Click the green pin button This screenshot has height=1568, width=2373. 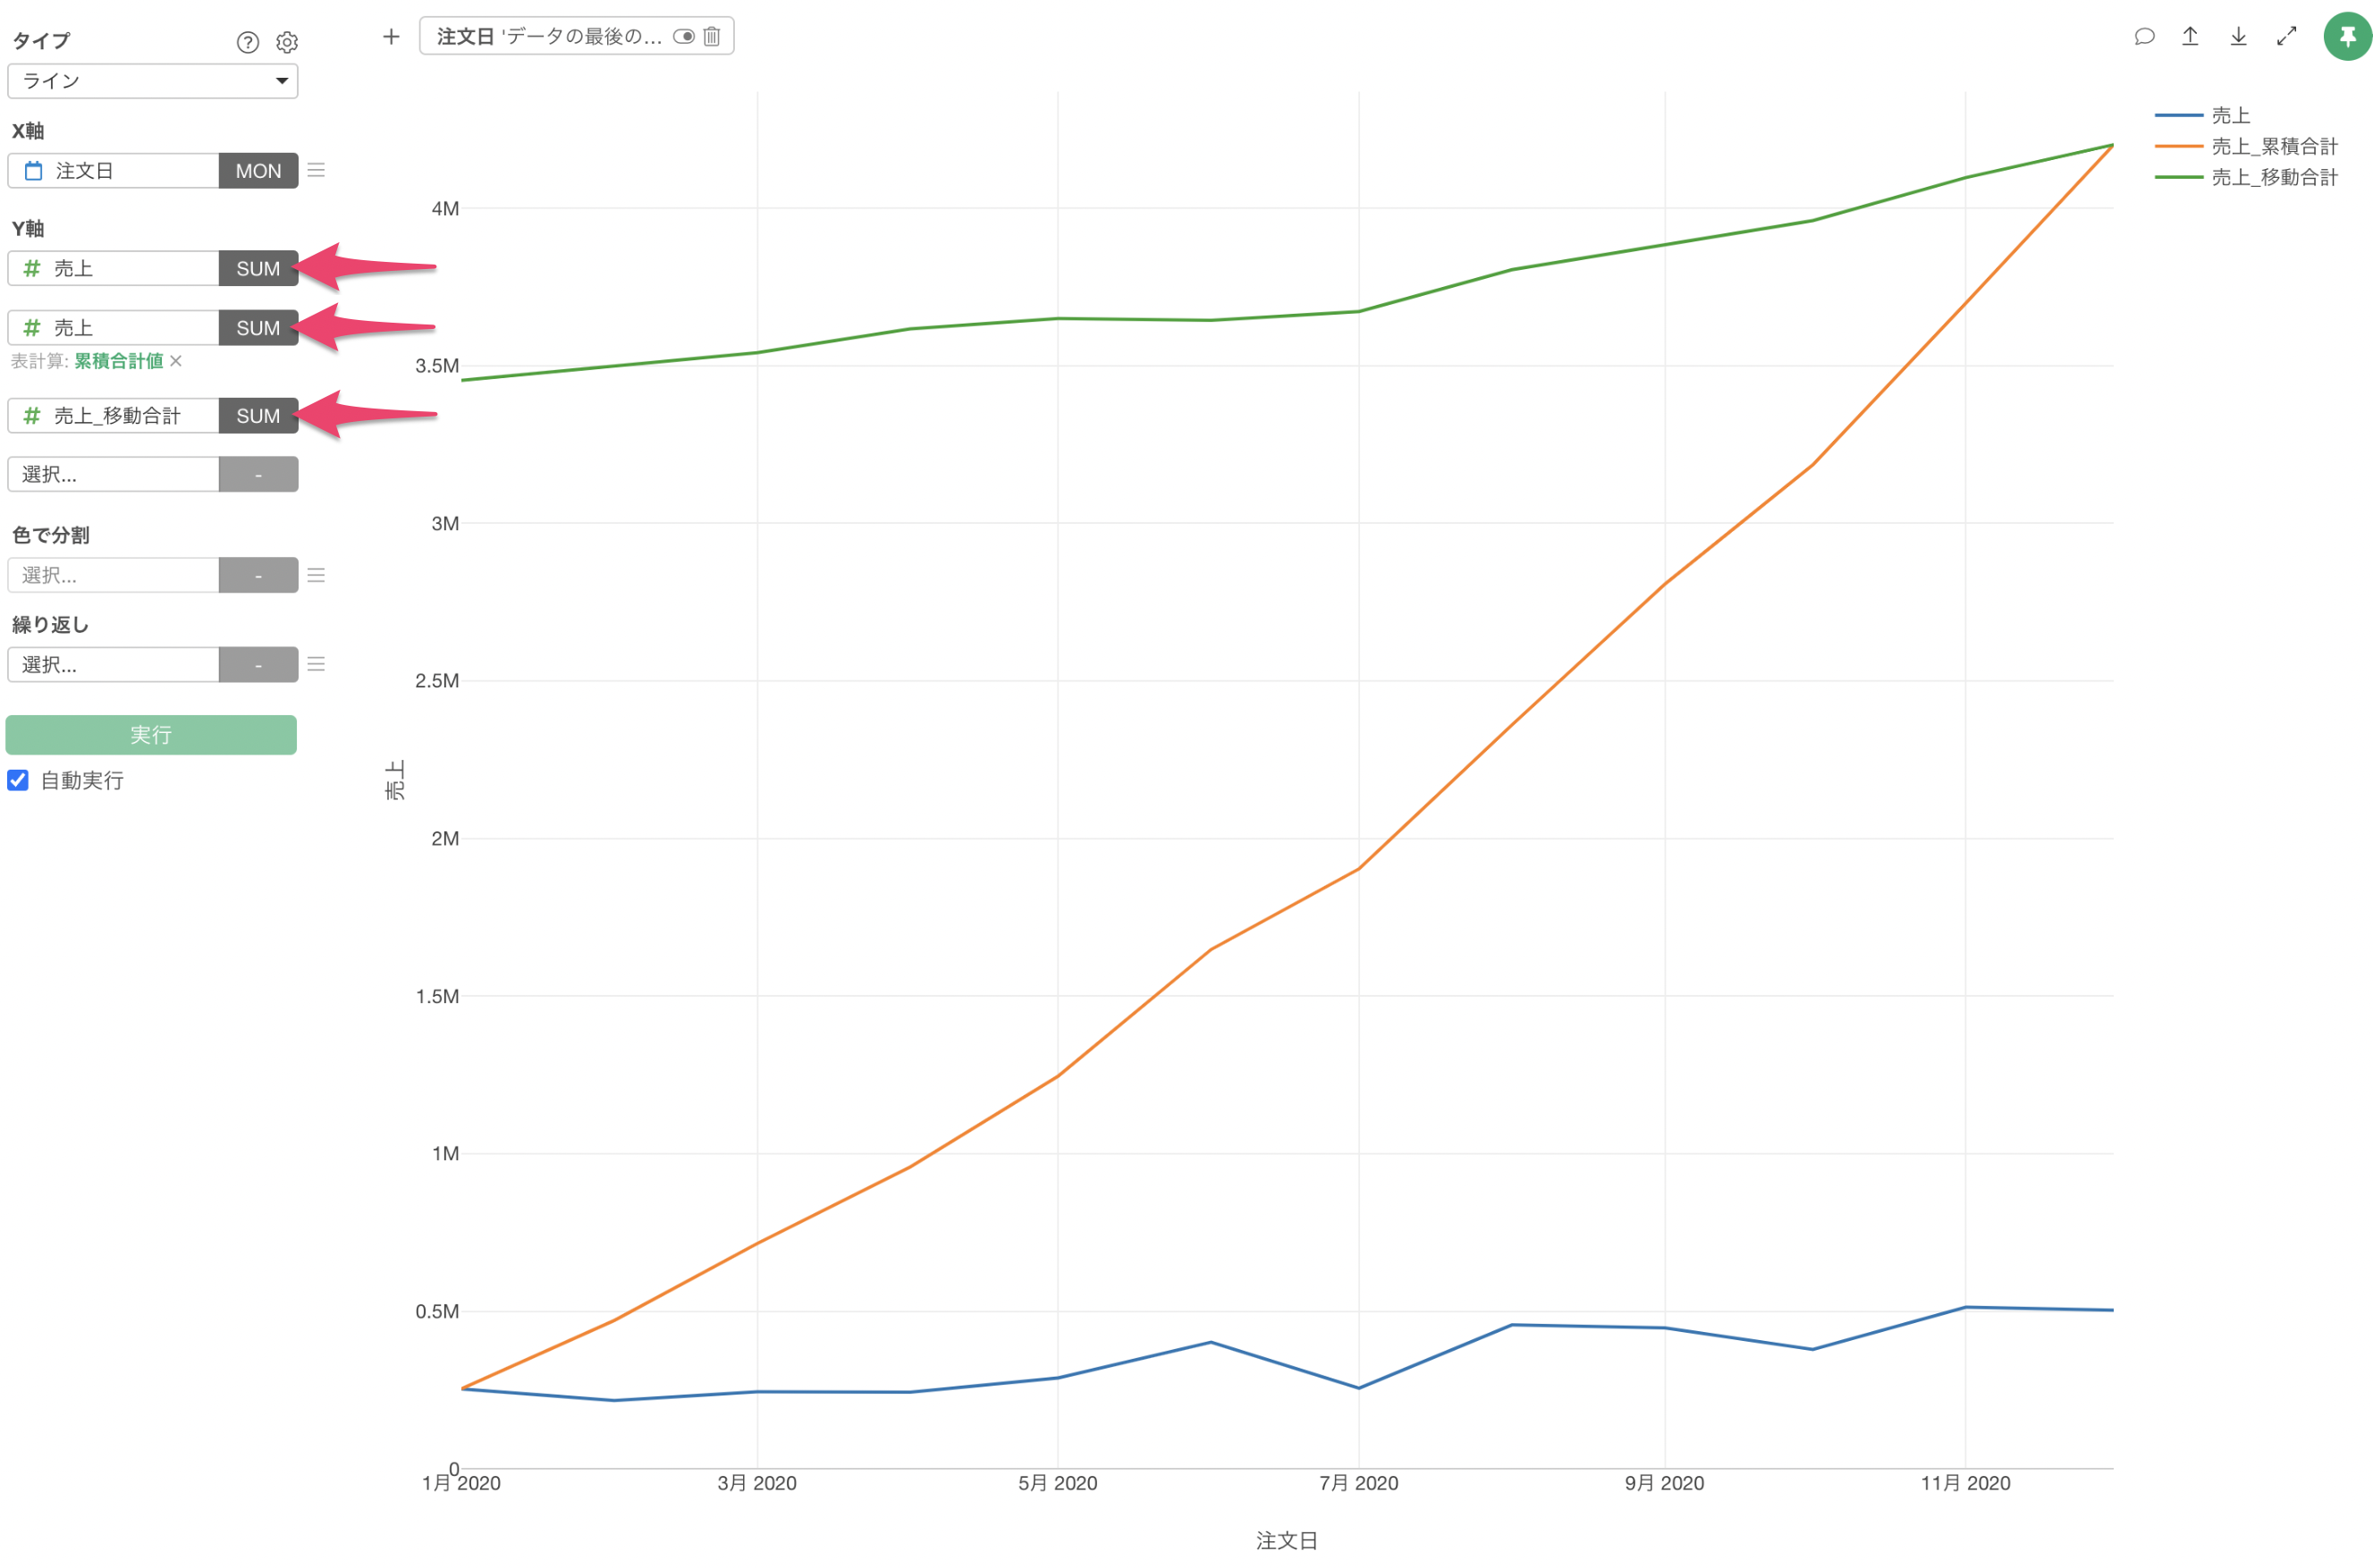2346,37
